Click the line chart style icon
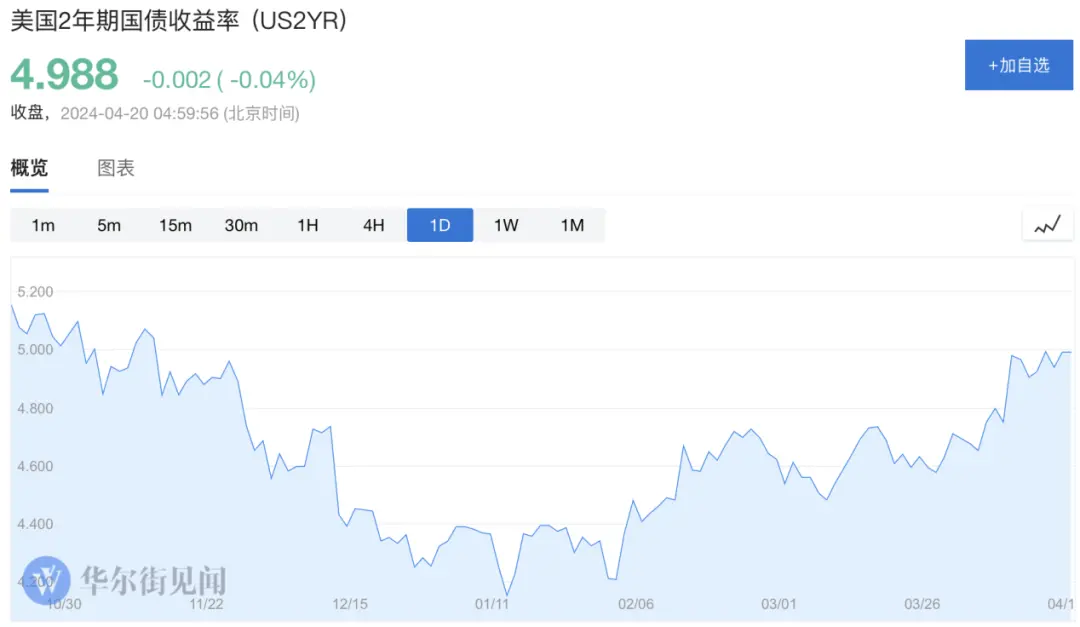The width and height of the screenshot is (1080, 627). (1047, 225)
